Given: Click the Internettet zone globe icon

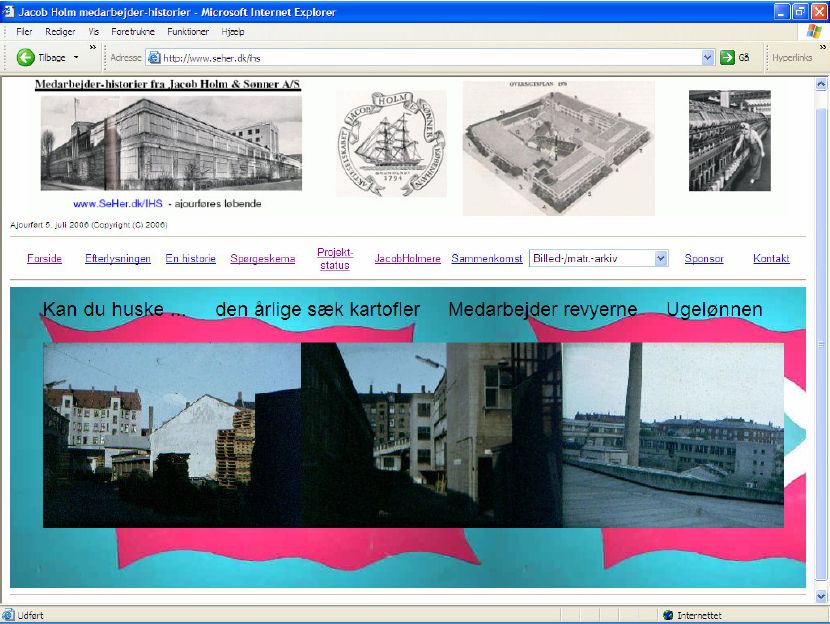Looking at the screenshot, I should click(x=668, y=615).
